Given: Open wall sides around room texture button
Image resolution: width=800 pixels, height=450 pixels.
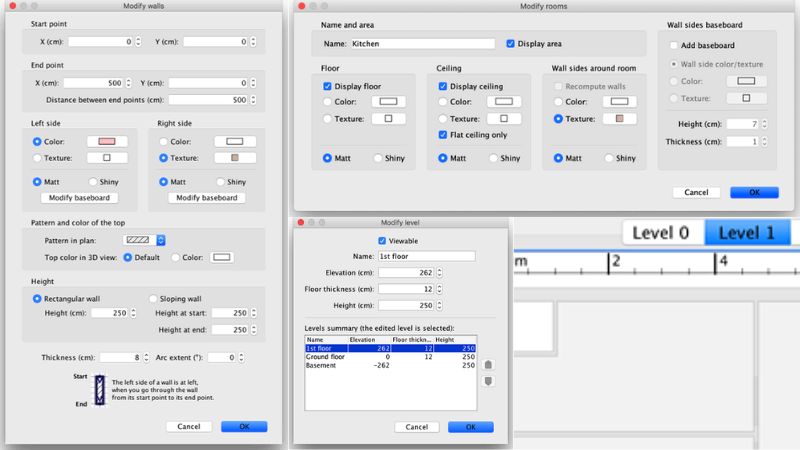Looking at the screenshot, I should click(619, 119).
